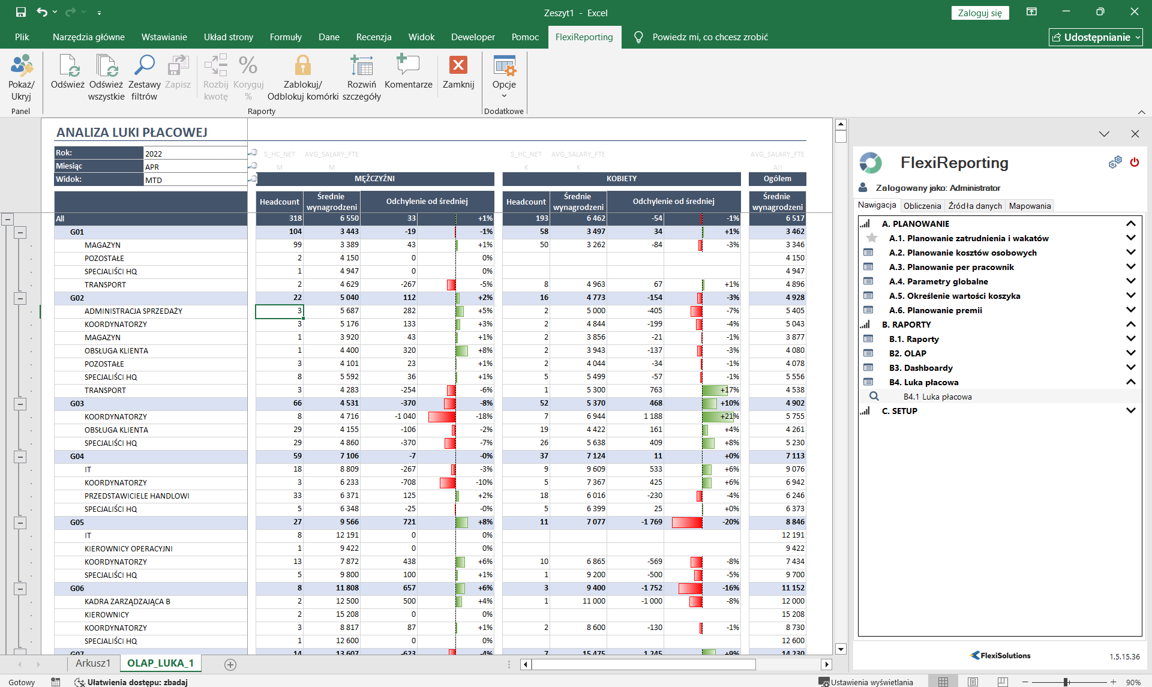Open the B4.1 Luka płacowa report
The width and height of the screenshot is (1152, 687).
[x=937, y=397]
